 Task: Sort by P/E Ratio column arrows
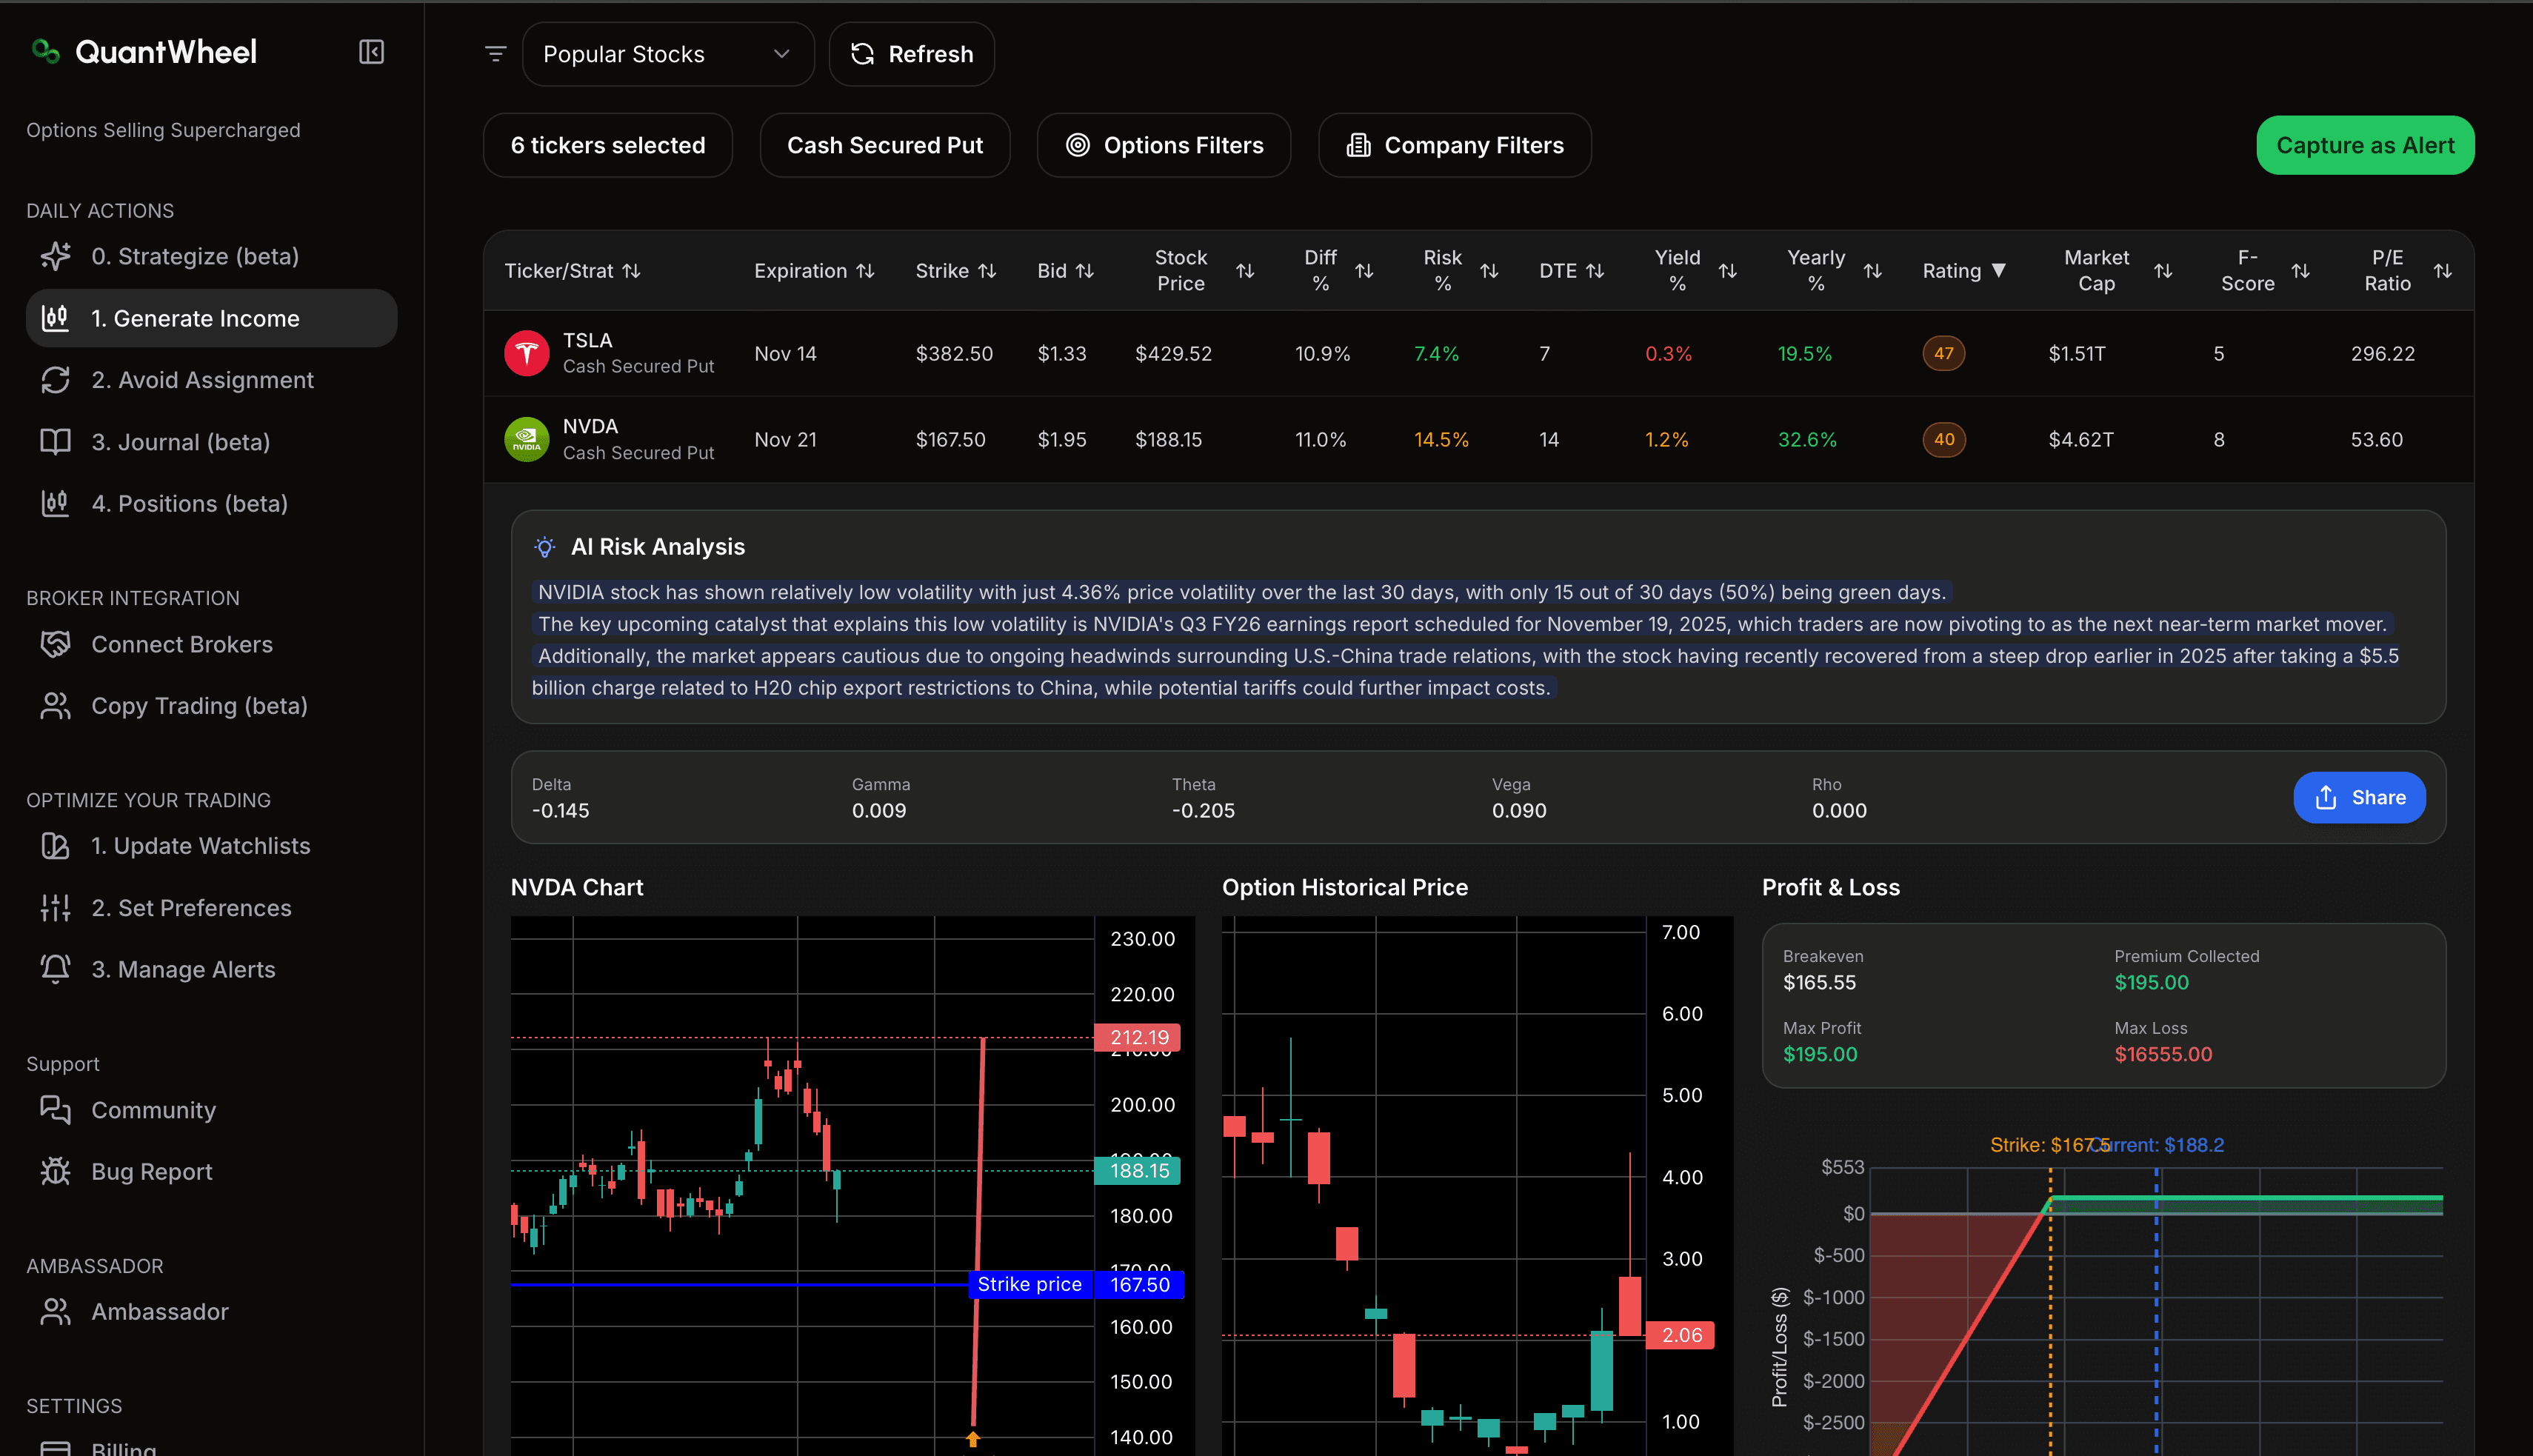pyautogui.click(x=2443, y=271)
